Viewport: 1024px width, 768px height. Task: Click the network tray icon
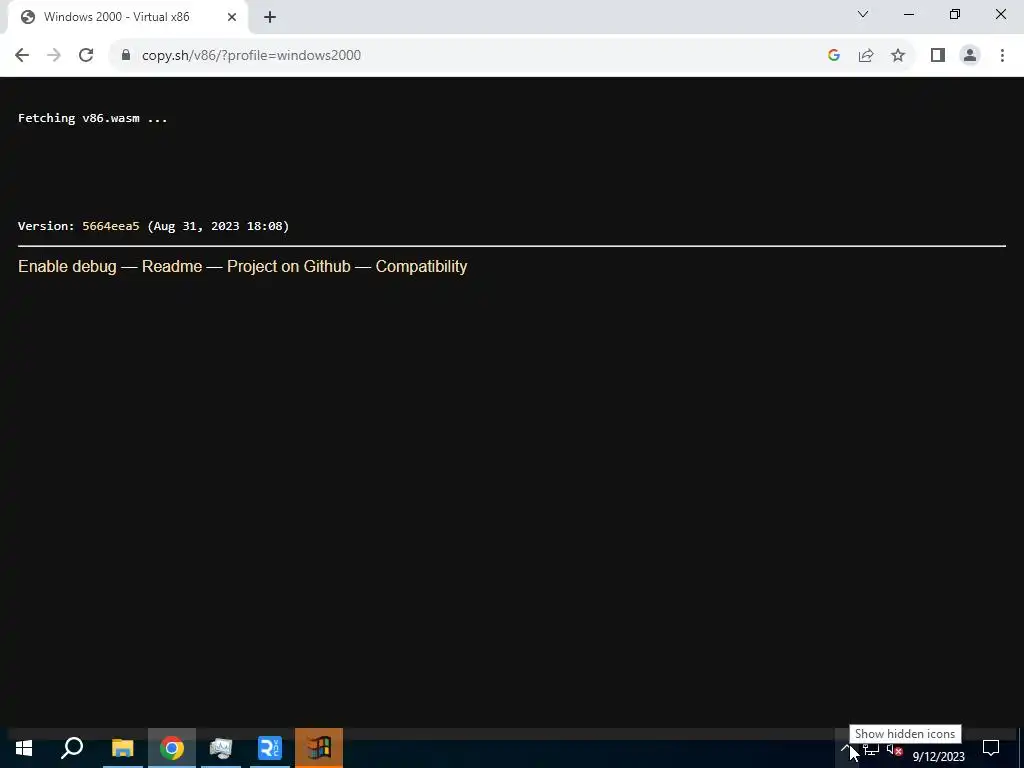point(871,749)
